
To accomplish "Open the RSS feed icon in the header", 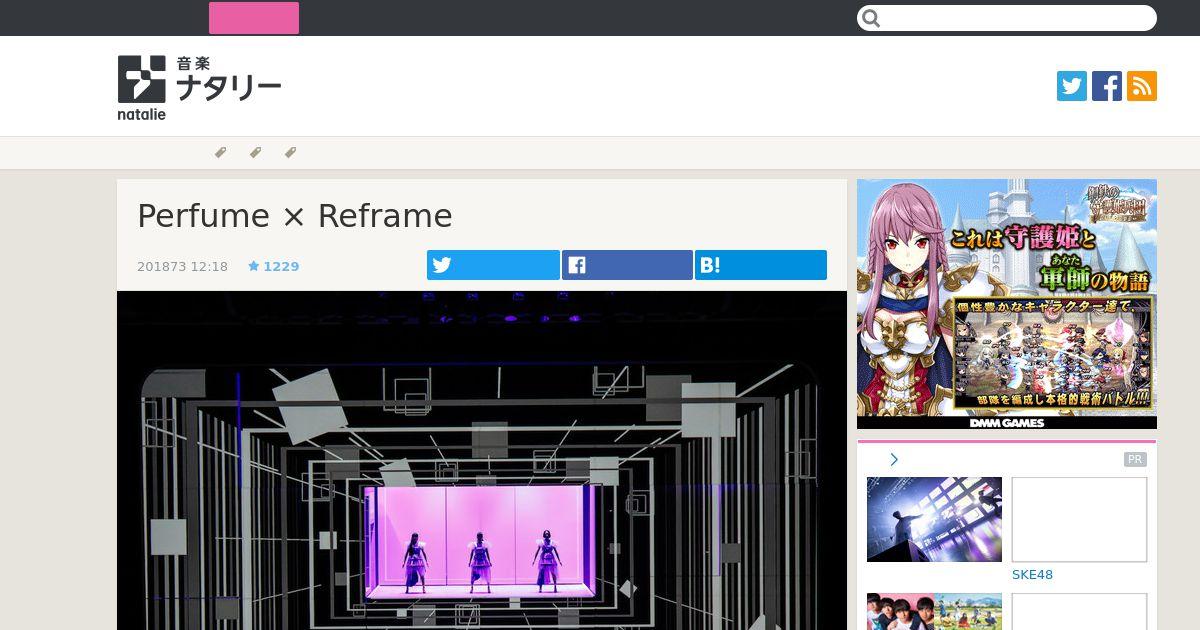I will 1142,86.
